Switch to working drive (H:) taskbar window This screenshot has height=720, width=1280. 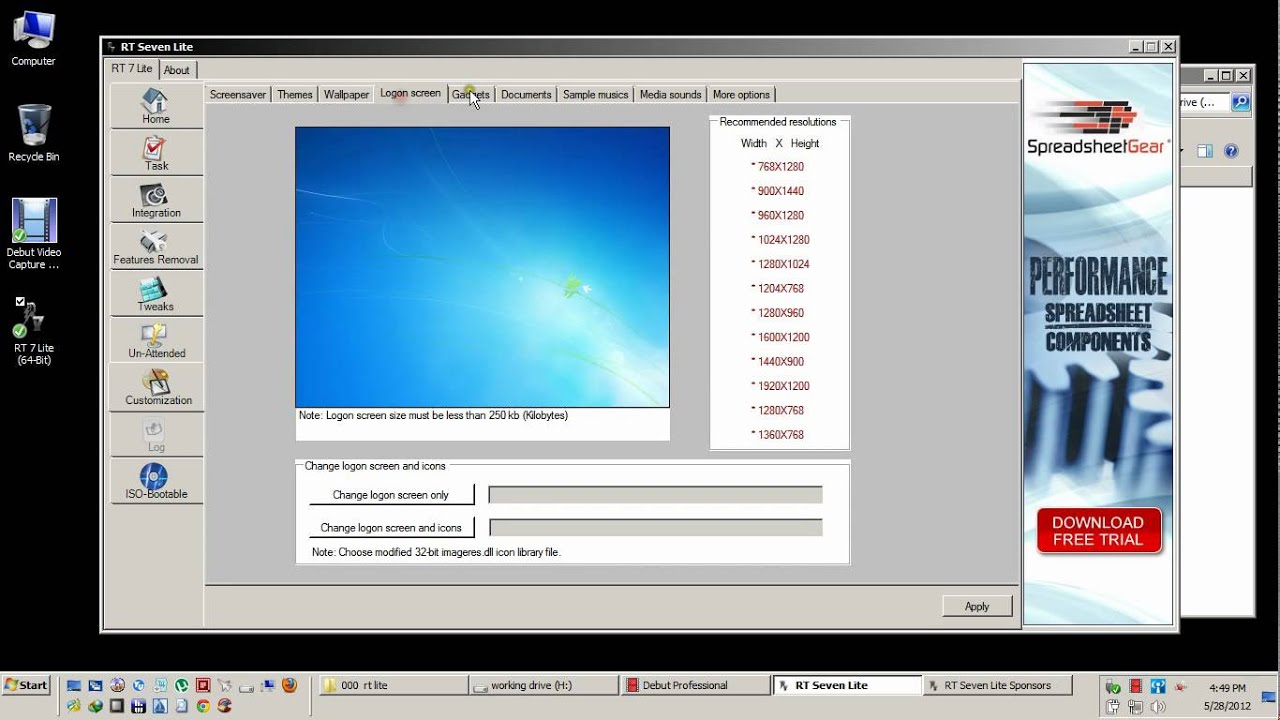coord(543,685)
